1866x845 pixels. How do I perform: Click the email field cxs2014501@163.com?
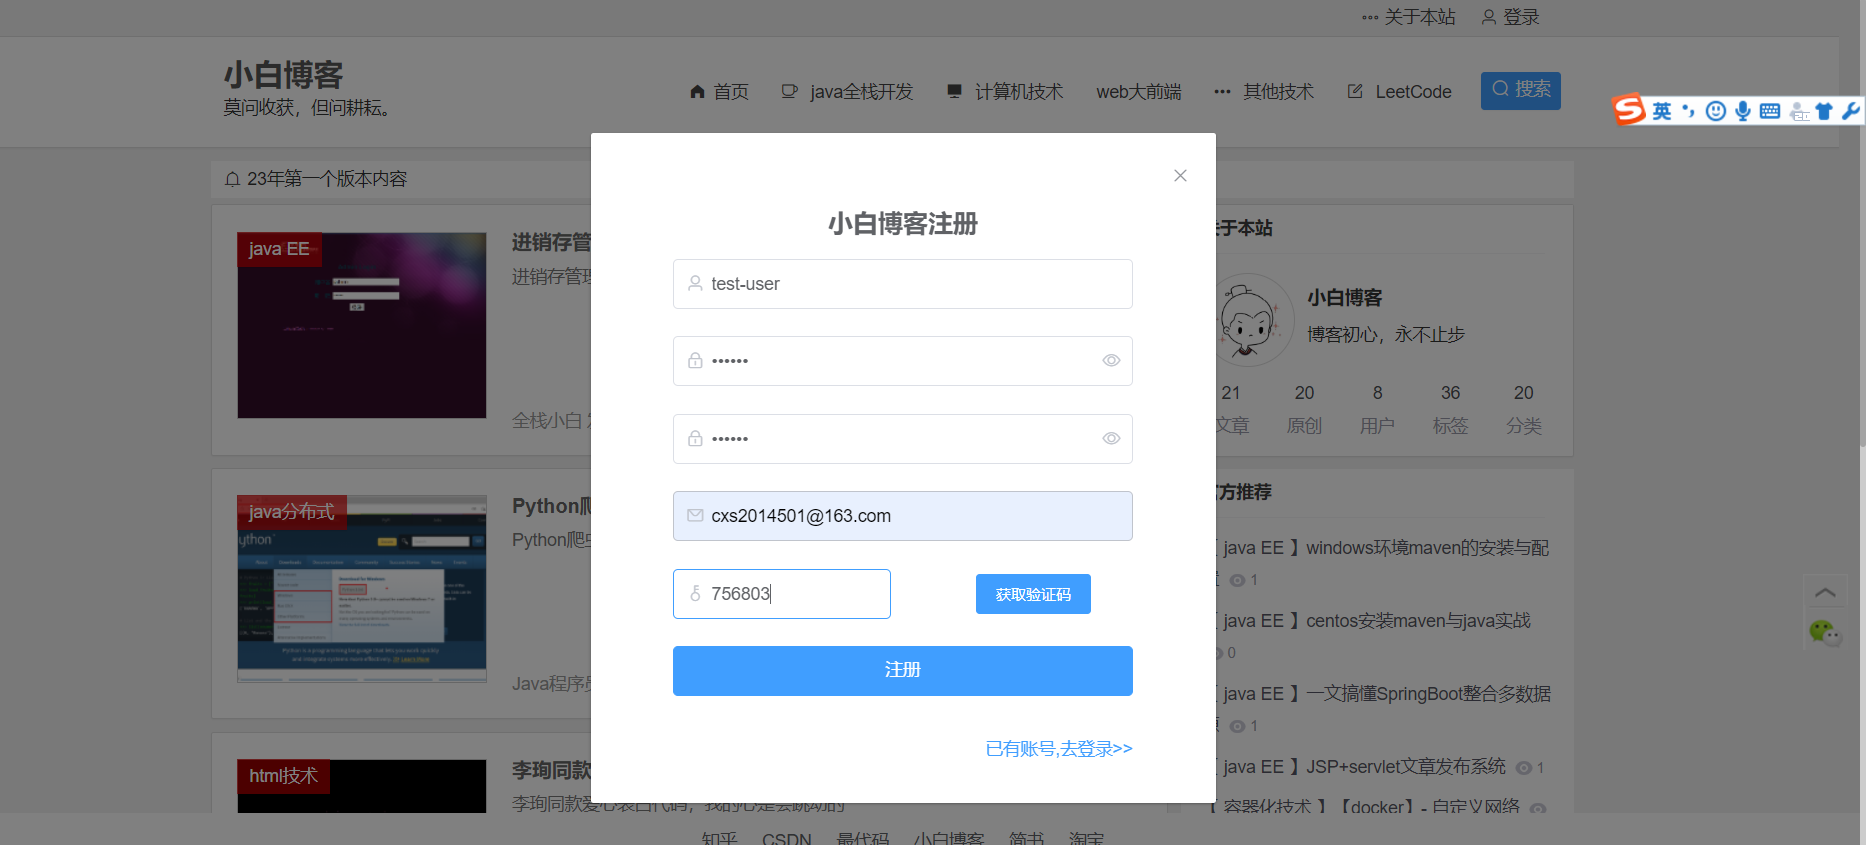pos(902,516)
